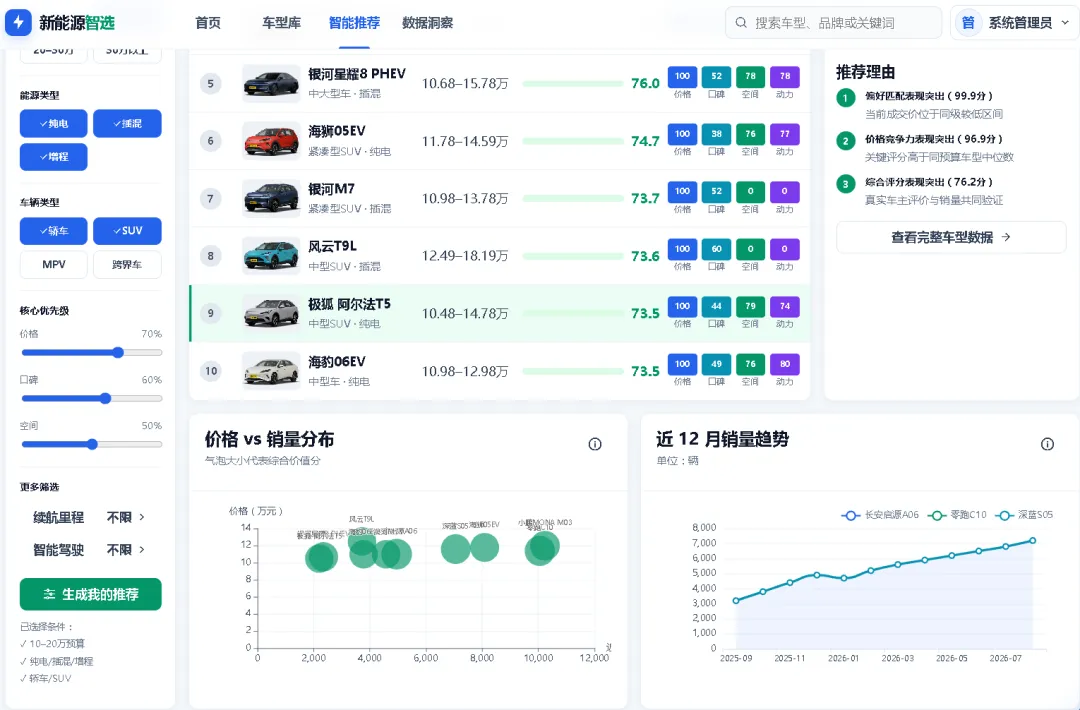This screenshot has height=710, width=1080.
Task: Click 海豹06EV model name
Action: 337,362
